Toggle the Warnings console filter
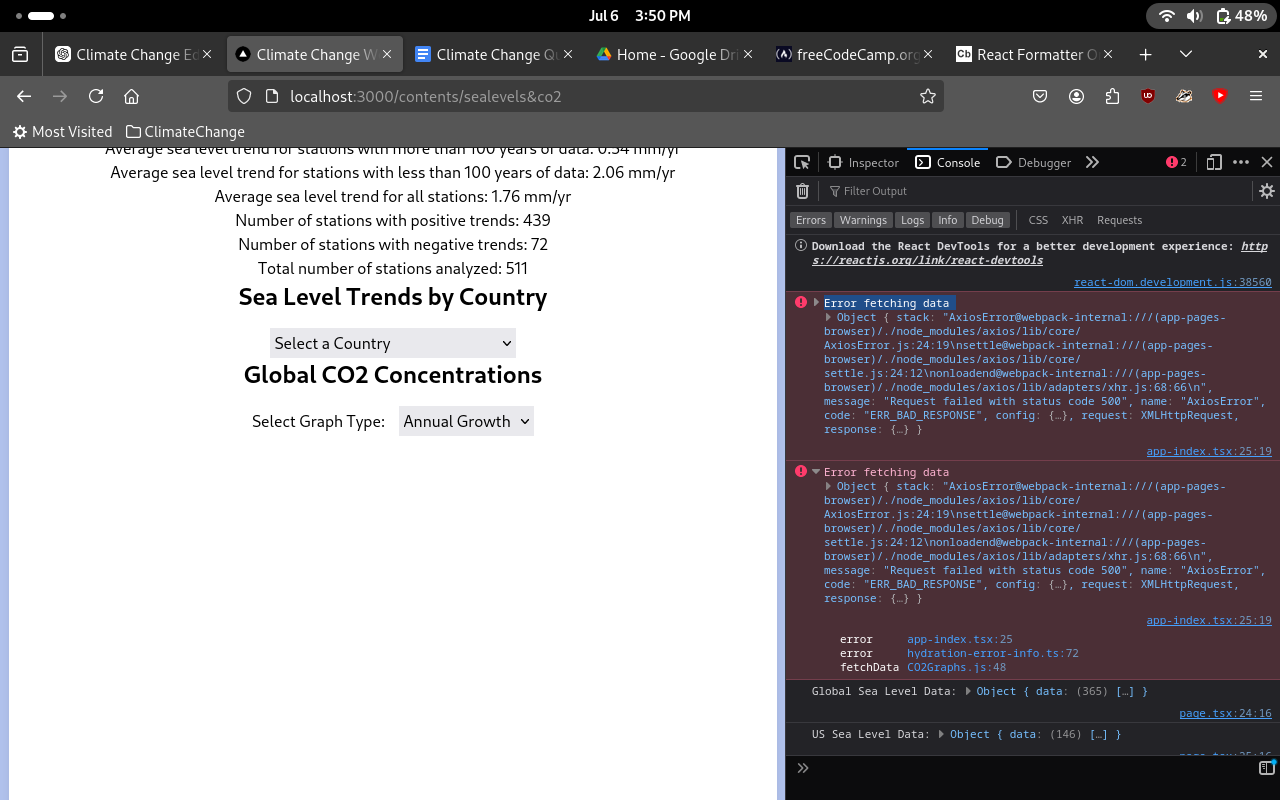The image size is (1280, 800). point(862,220)
